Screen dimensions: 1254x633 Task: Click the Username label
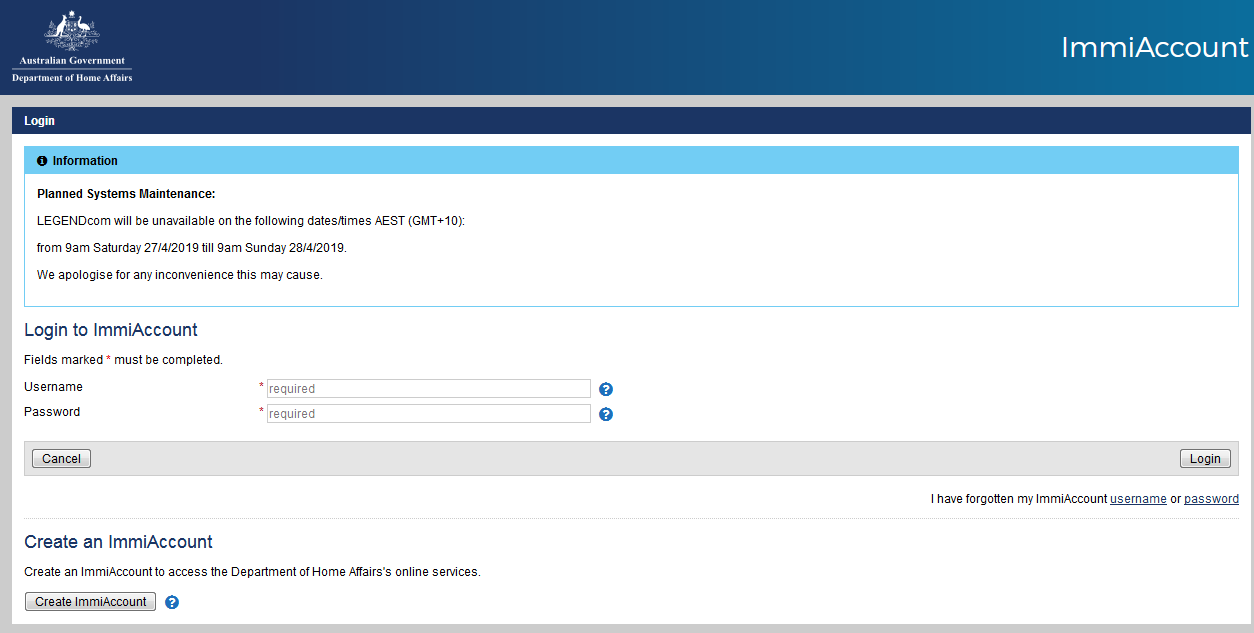(53, 387)
